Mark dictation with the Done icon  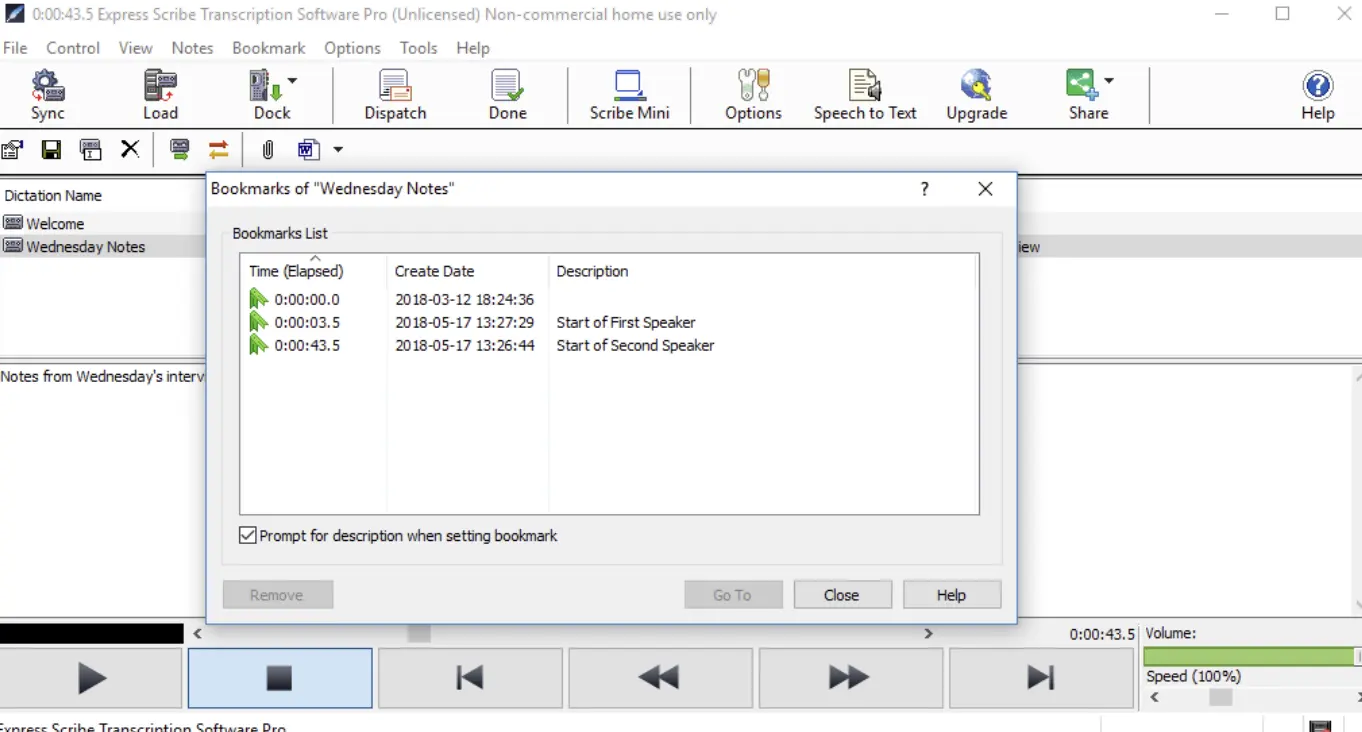click(507, 95)
